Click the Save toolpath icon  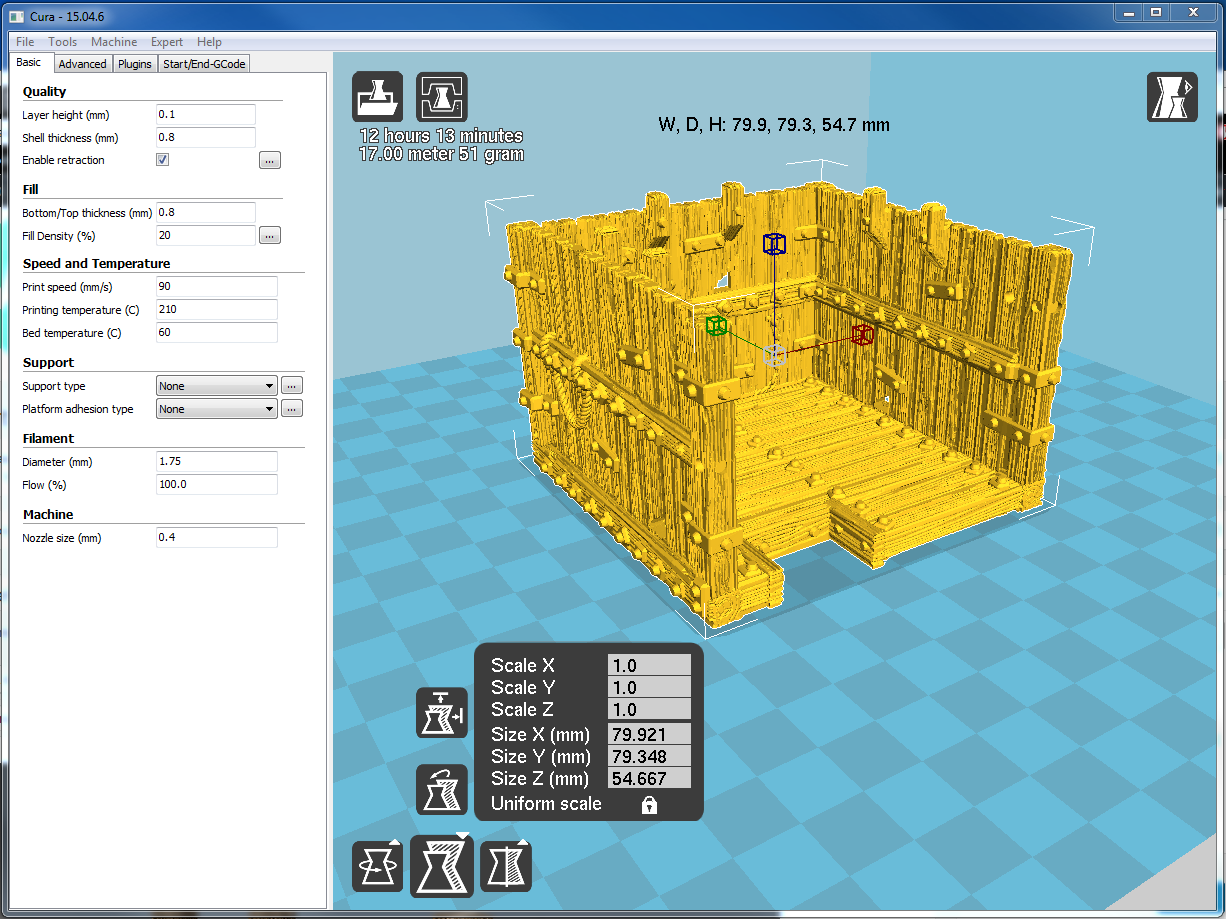(441, 97)
